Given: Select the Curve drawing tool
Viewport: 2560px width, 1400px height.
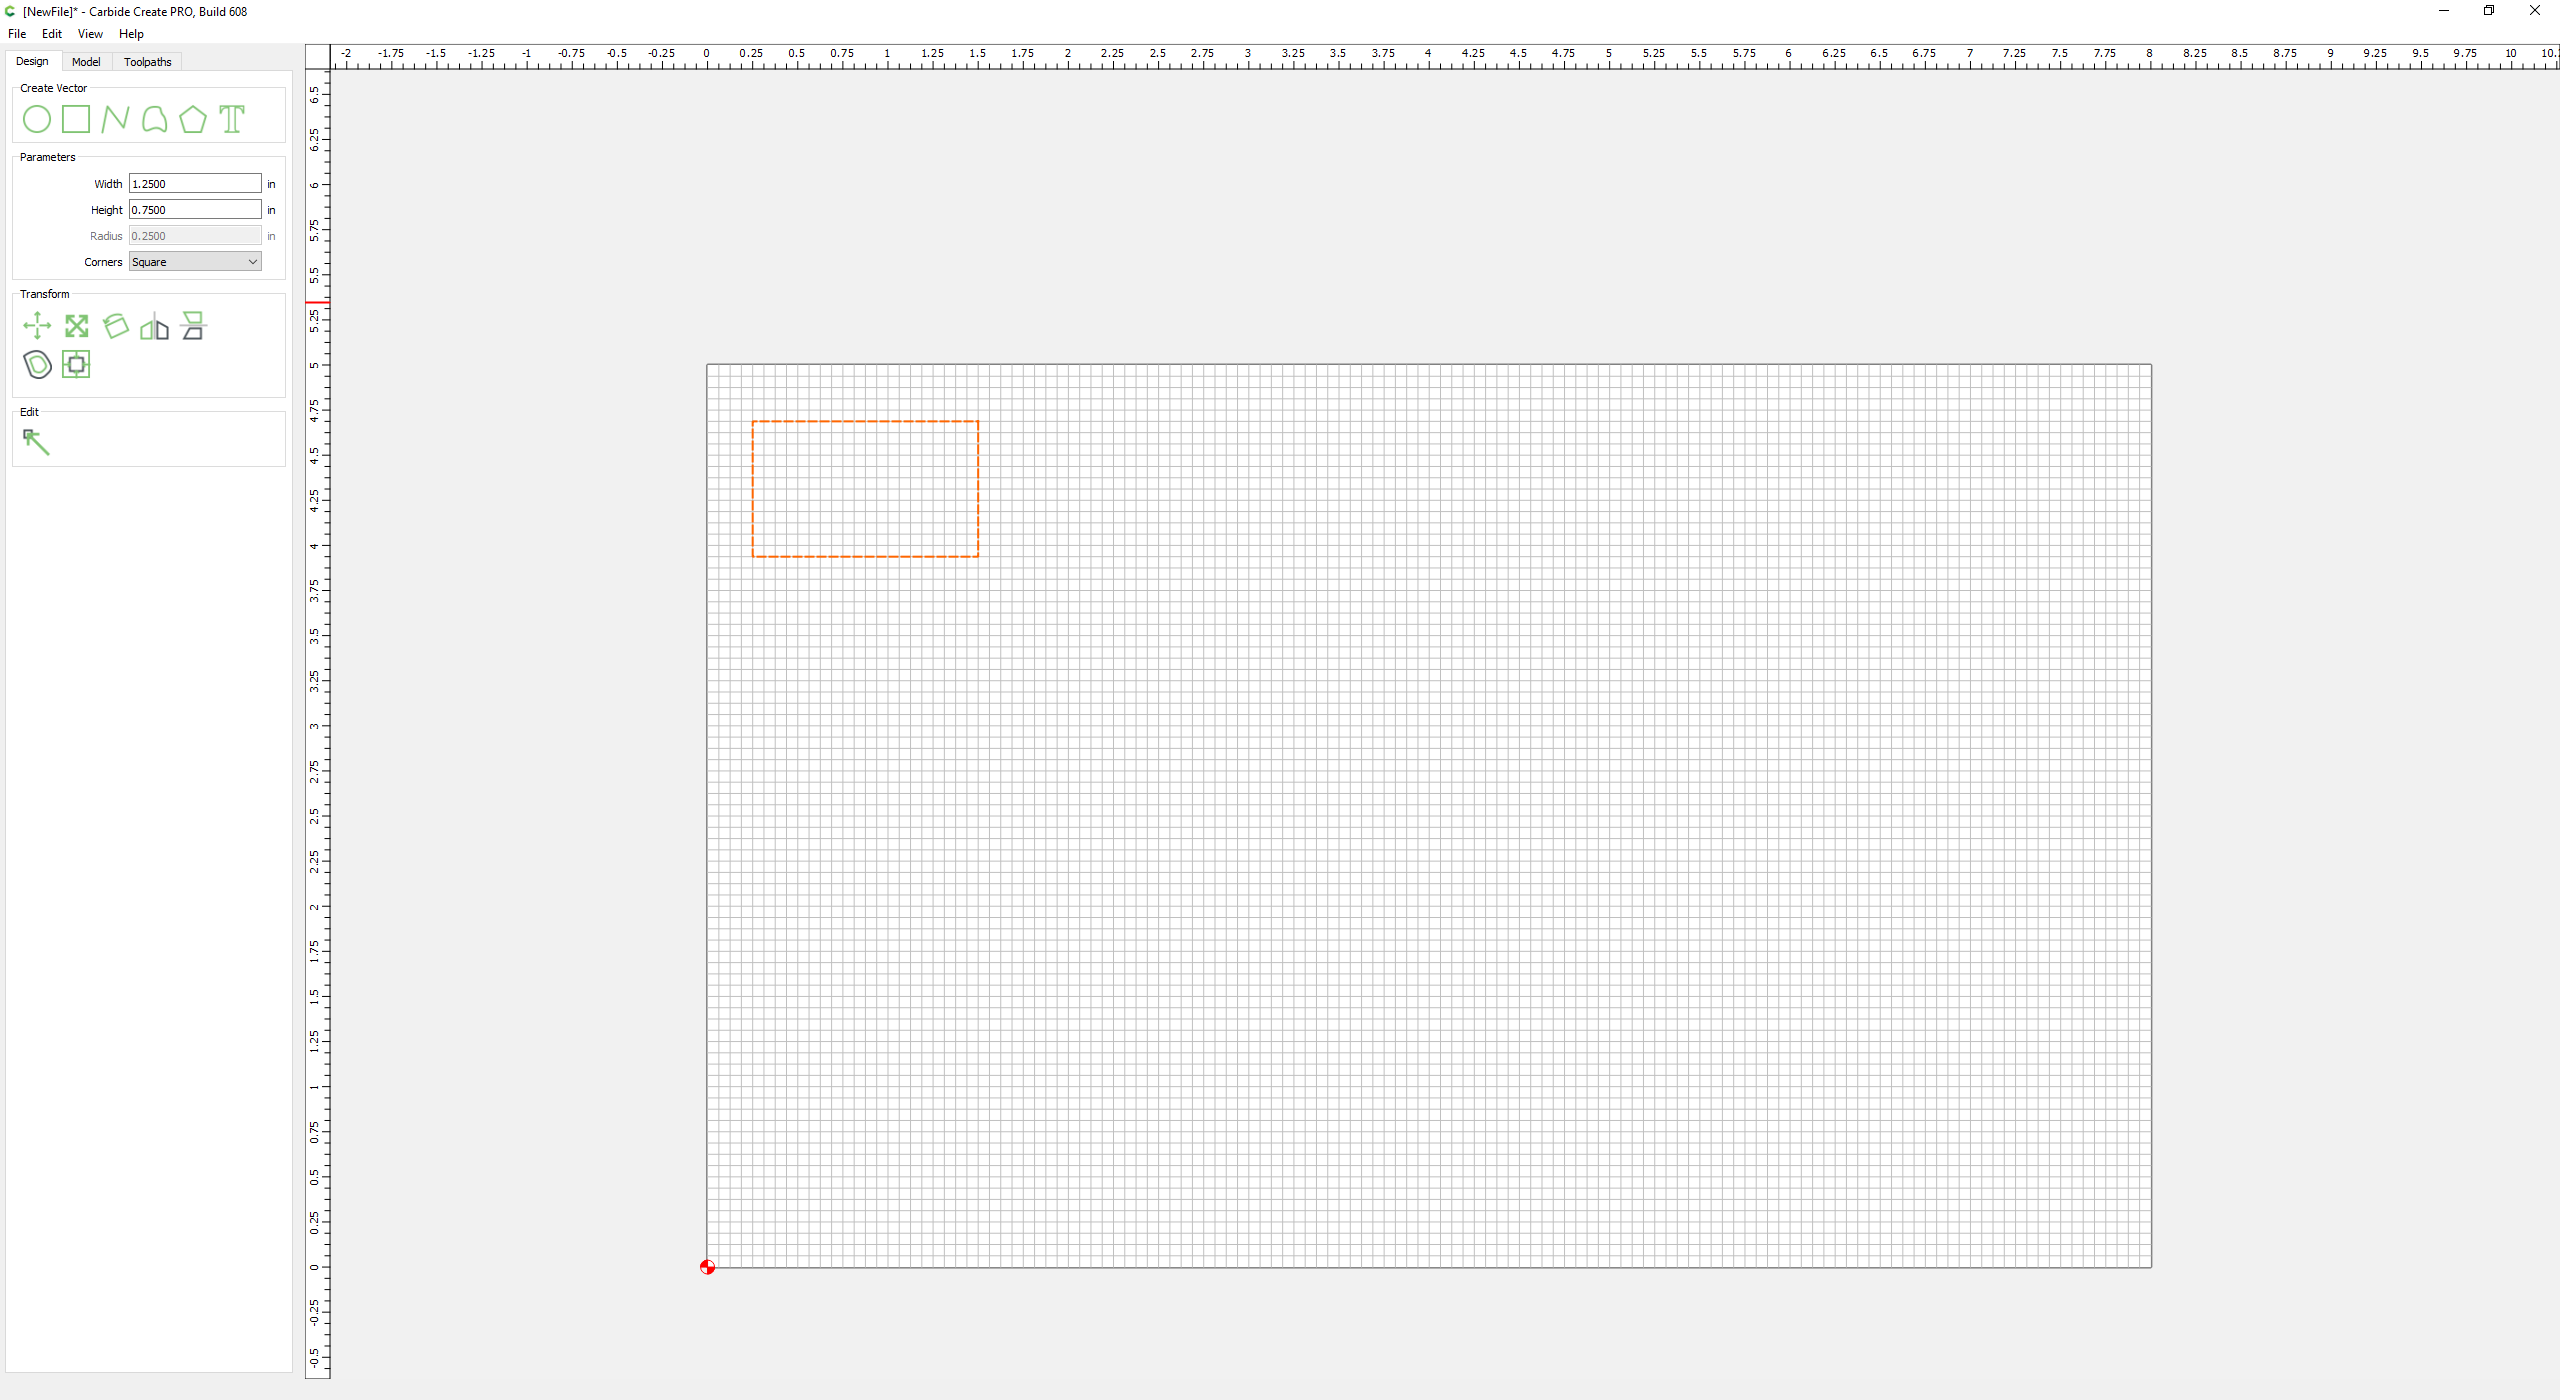Looking at the screenshot, I should coord(154,120).
